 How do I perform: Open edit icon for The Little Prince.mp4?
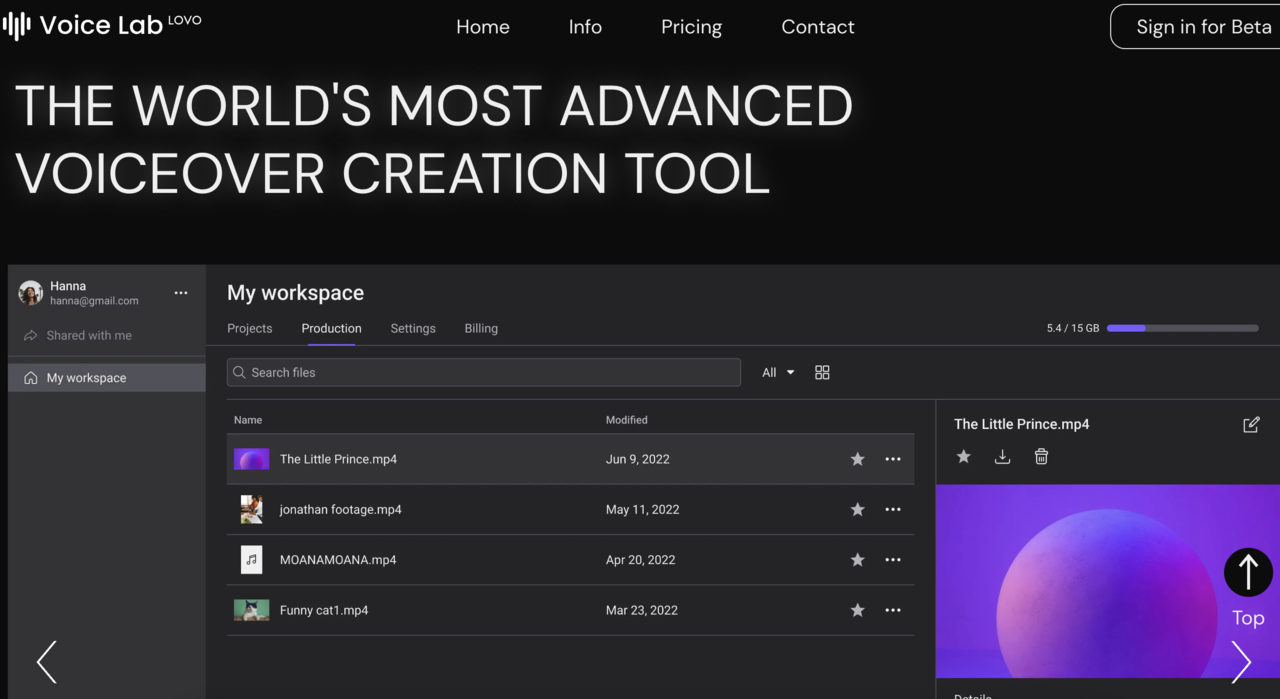1250,425
